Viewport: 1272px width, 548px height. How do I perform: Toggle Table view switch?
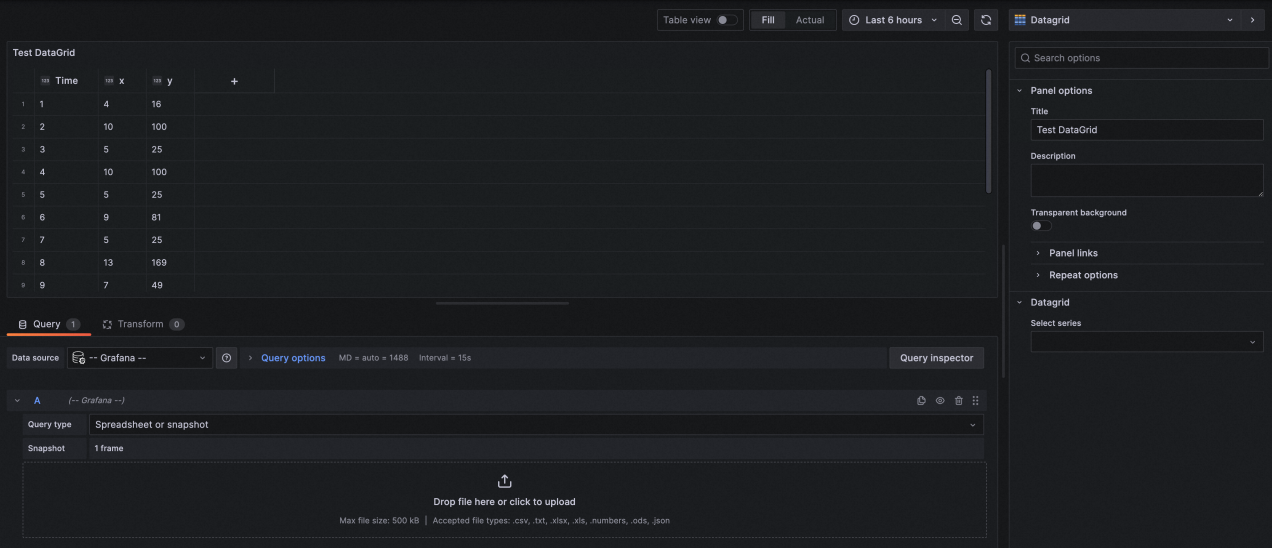point(727,20)
